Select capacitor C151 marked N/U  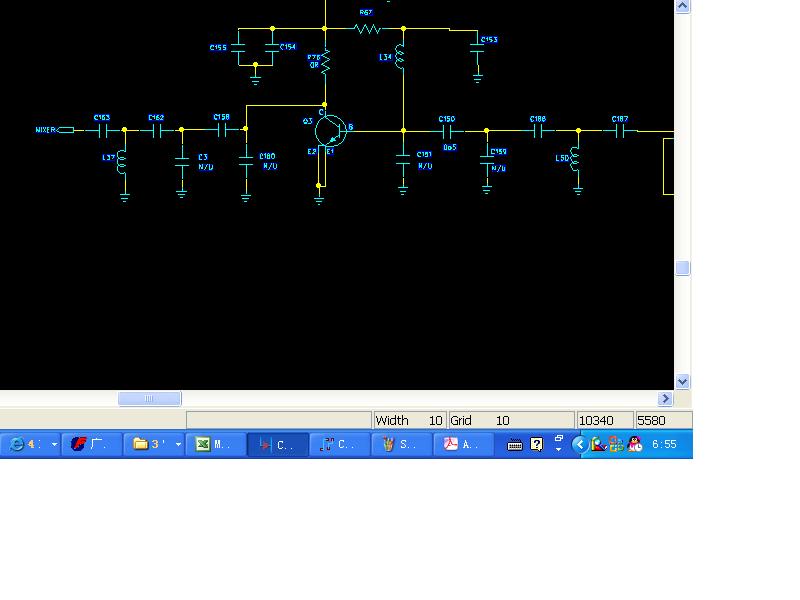click(x=403, y=159)
